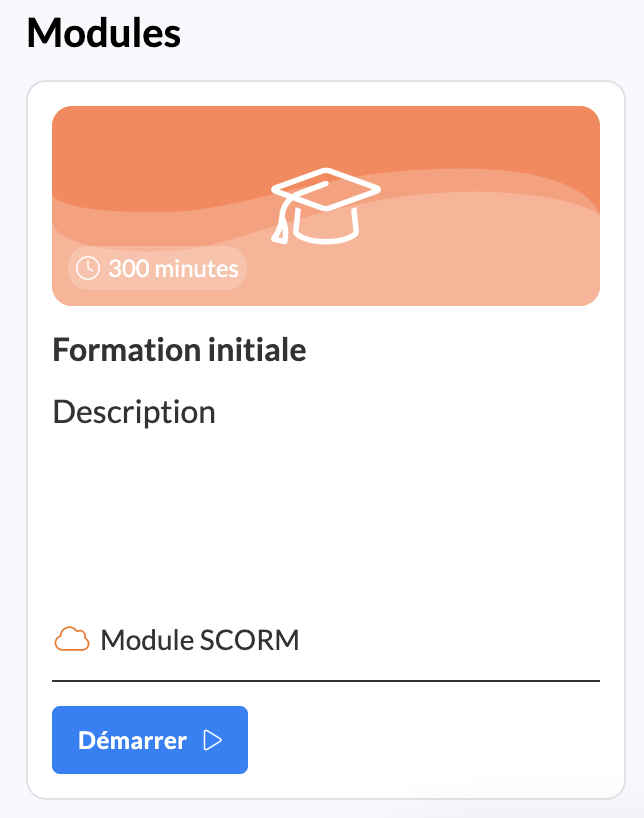
Task: Click the orange cloud SCORM icon
Action: click(x=71, y=639)
